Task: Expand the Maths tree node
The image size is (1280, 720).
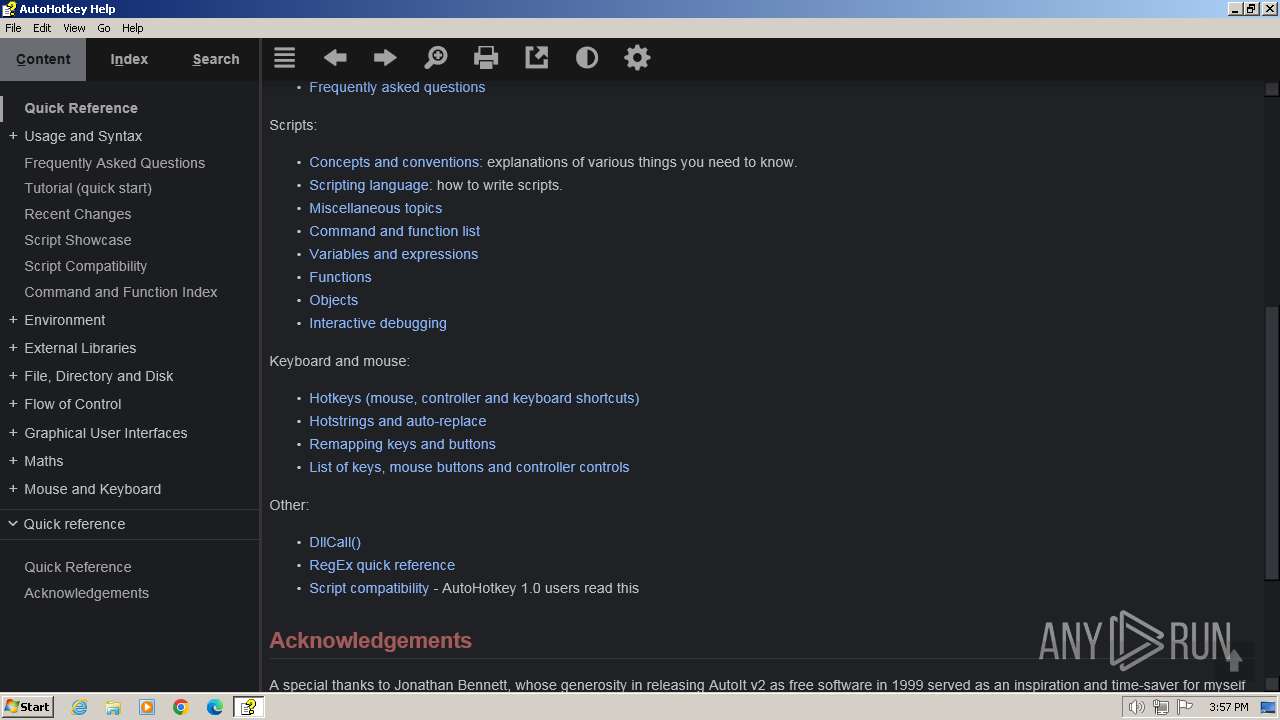Action: pyautogui.click(x=13, y=461)
